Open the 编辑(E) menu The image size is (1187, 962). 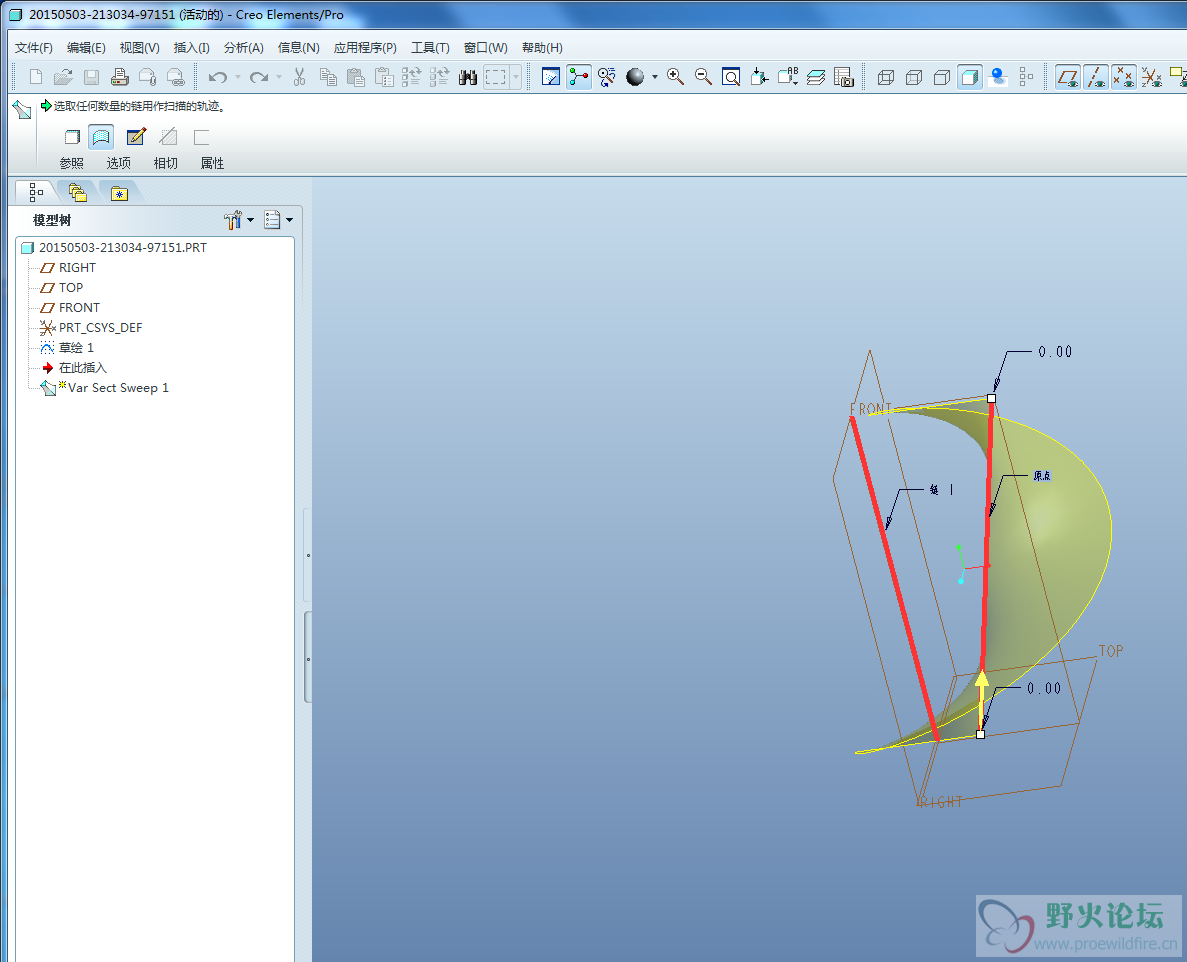click(86, 48)
